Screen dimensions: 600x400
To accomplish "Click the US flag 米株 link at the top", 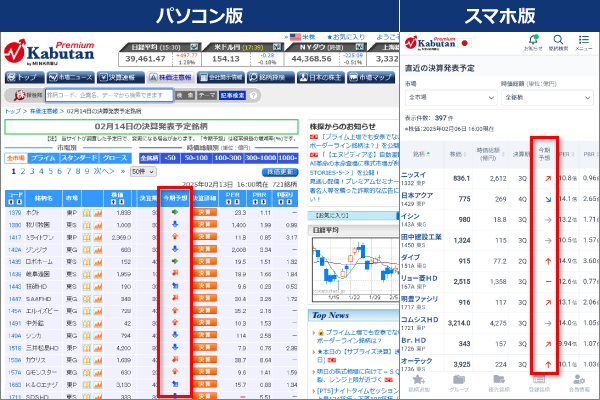I will pos(302,37).
